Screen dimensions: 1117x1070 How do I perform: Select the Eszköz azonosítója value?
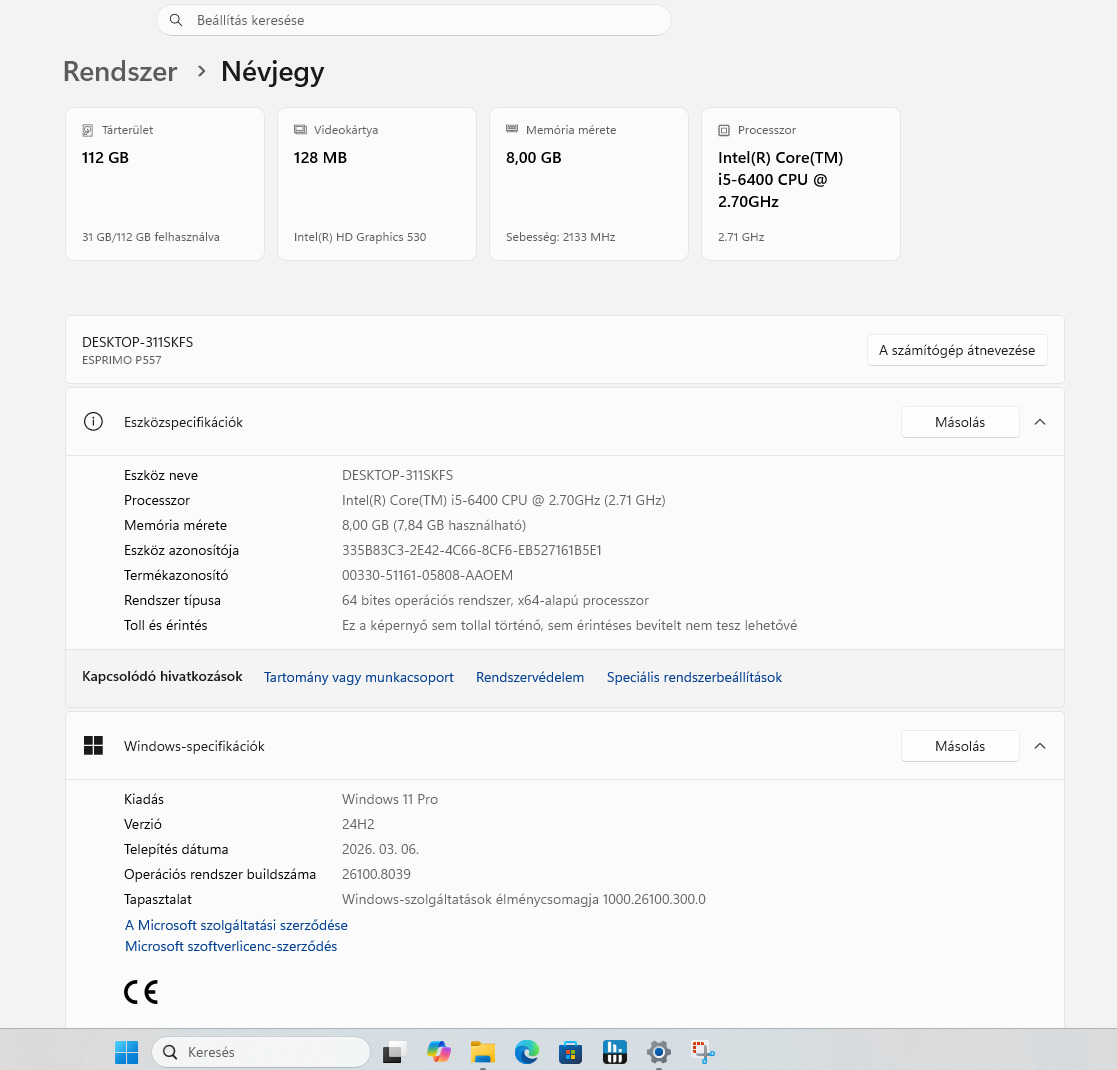point(472,550)
